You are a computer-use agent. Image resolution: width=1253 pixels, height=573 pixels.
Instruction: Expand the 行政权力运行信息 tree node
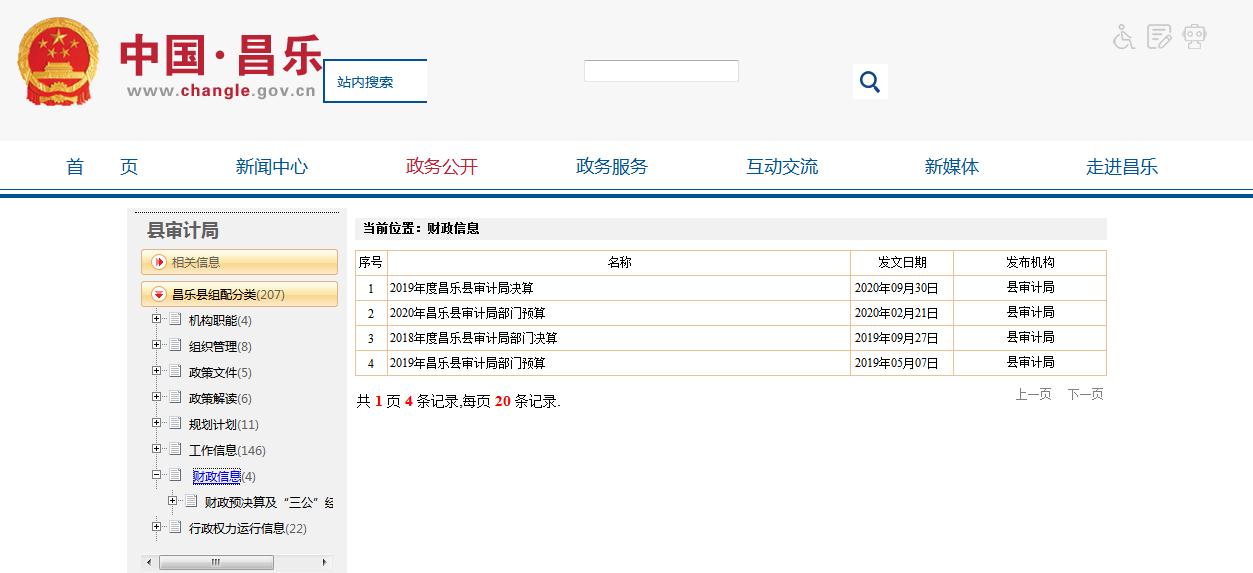coord(156,527)
